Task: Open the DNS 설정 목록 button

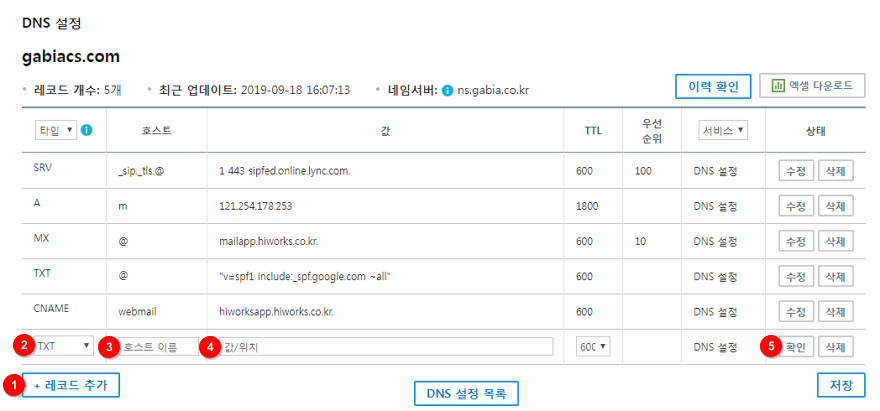Action: pos(466,394)
